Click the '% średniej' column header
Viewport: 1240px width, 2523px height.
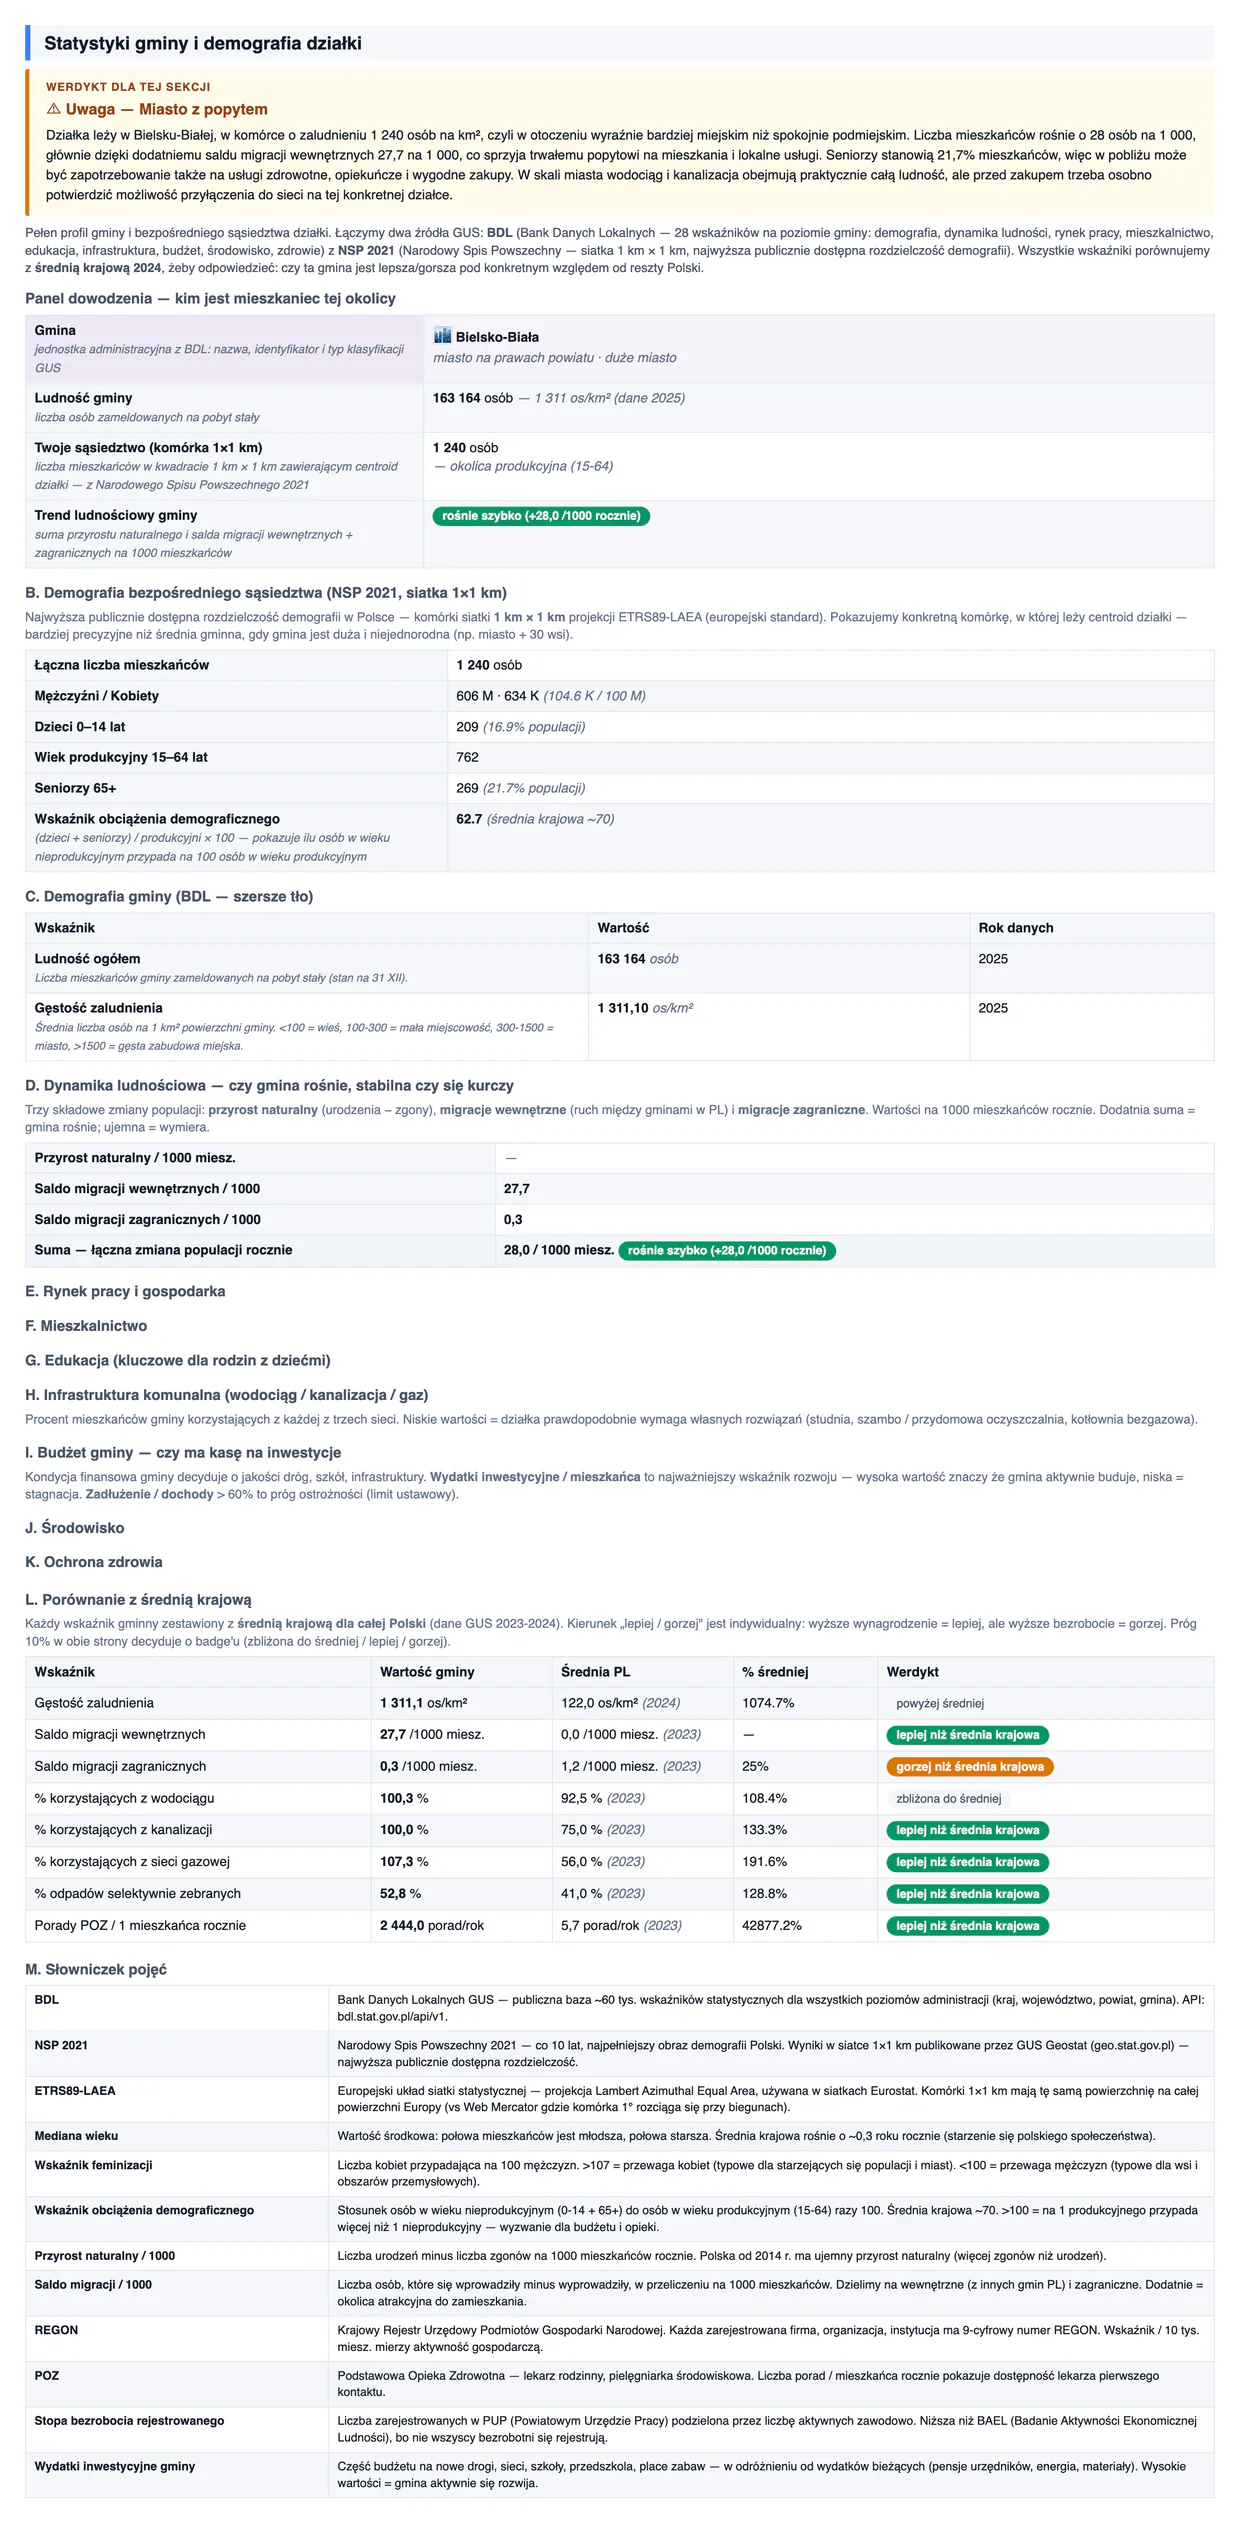[x=775, y=1672]
